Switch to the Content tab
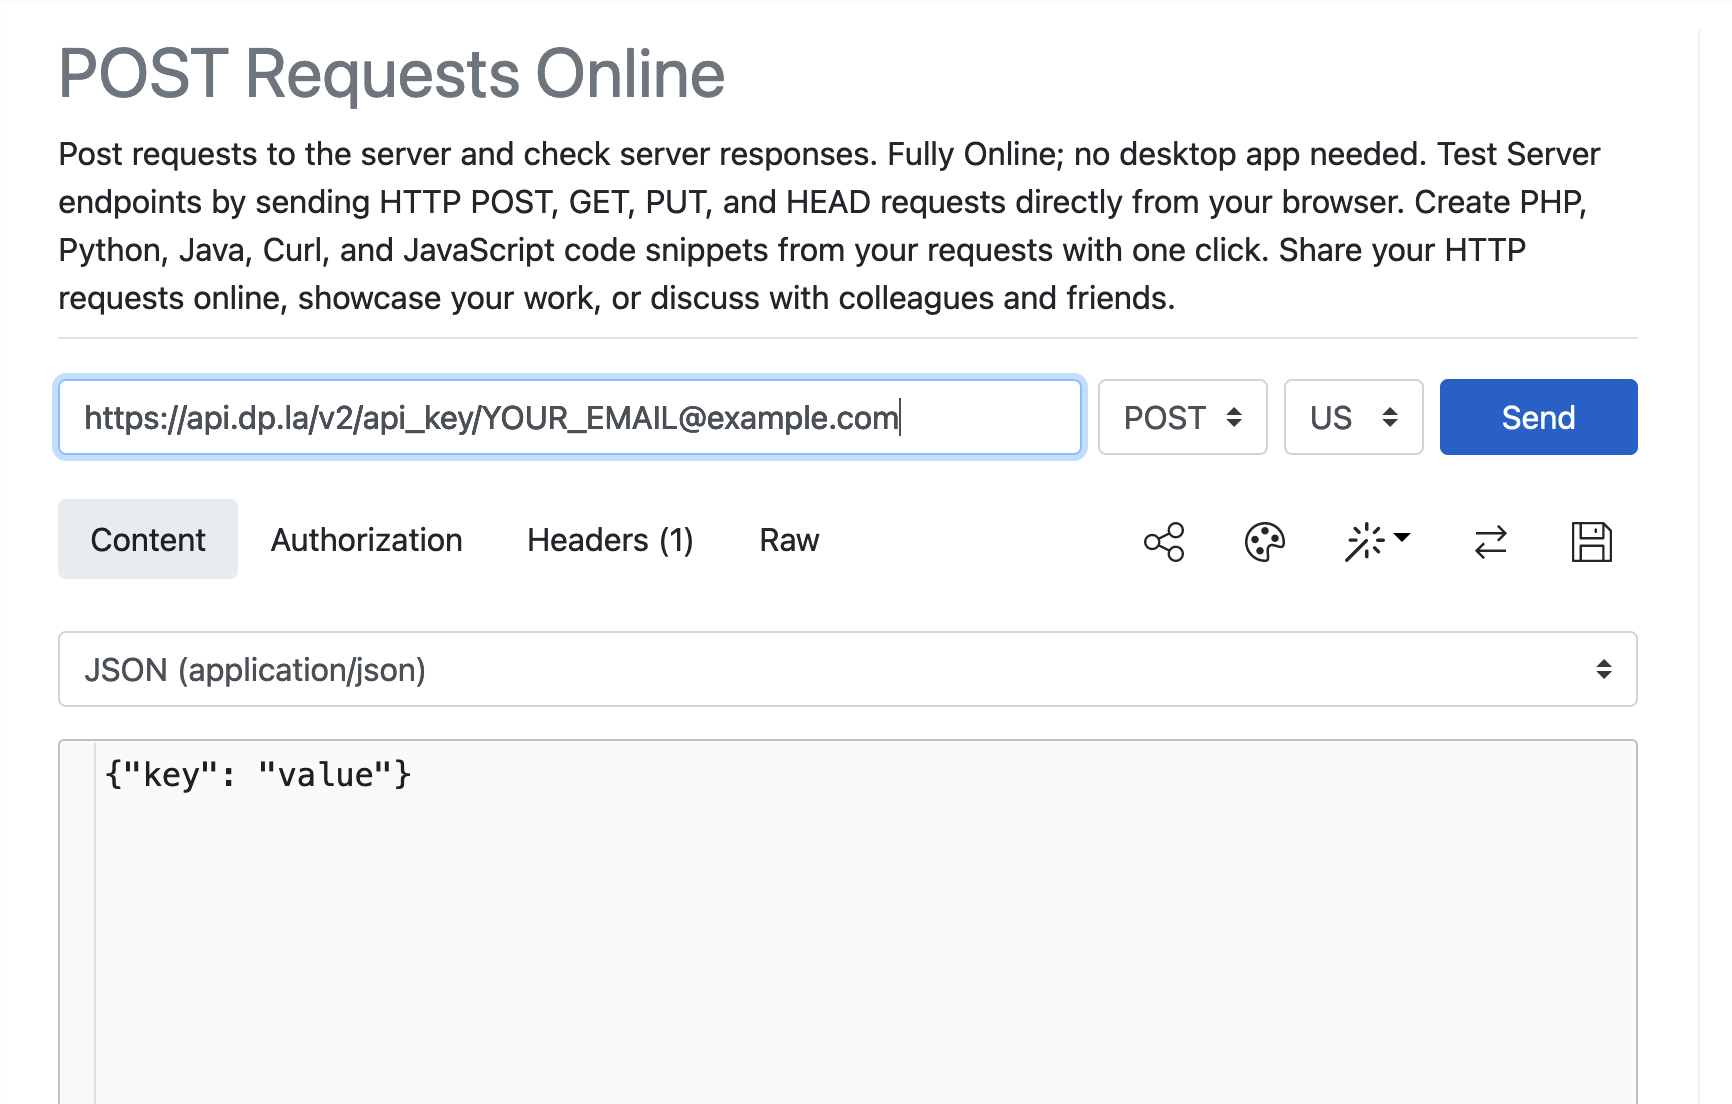The height and width of the screenshot is (1104, 1732). tap(148, 539)
